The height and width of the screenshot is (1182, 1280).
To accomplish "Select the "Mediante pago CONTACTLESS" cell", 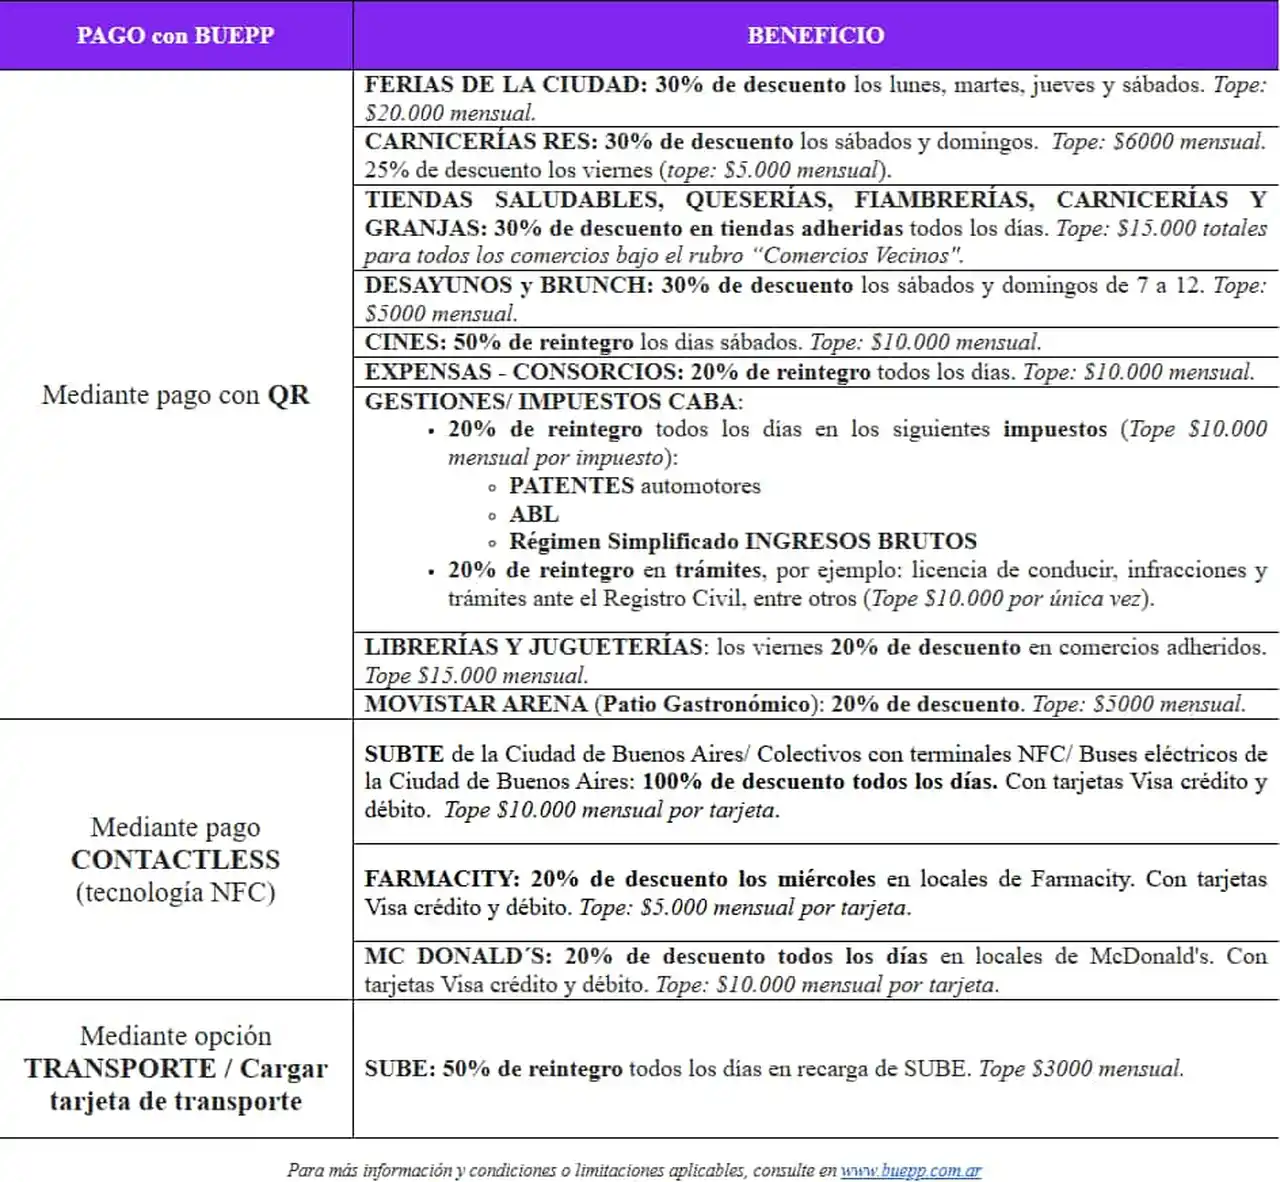I will [176, 859].
